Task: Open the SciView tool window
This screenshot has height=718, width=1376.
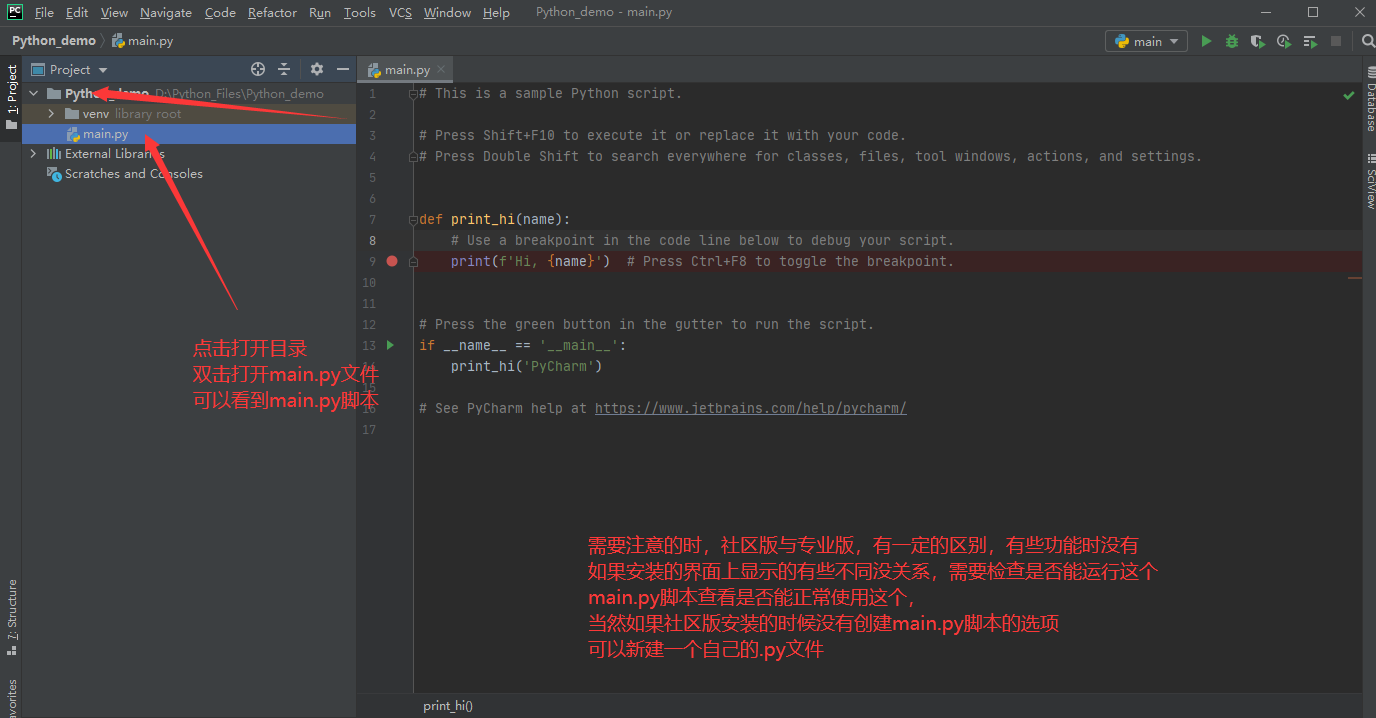Action: [x=1369, y=181]
